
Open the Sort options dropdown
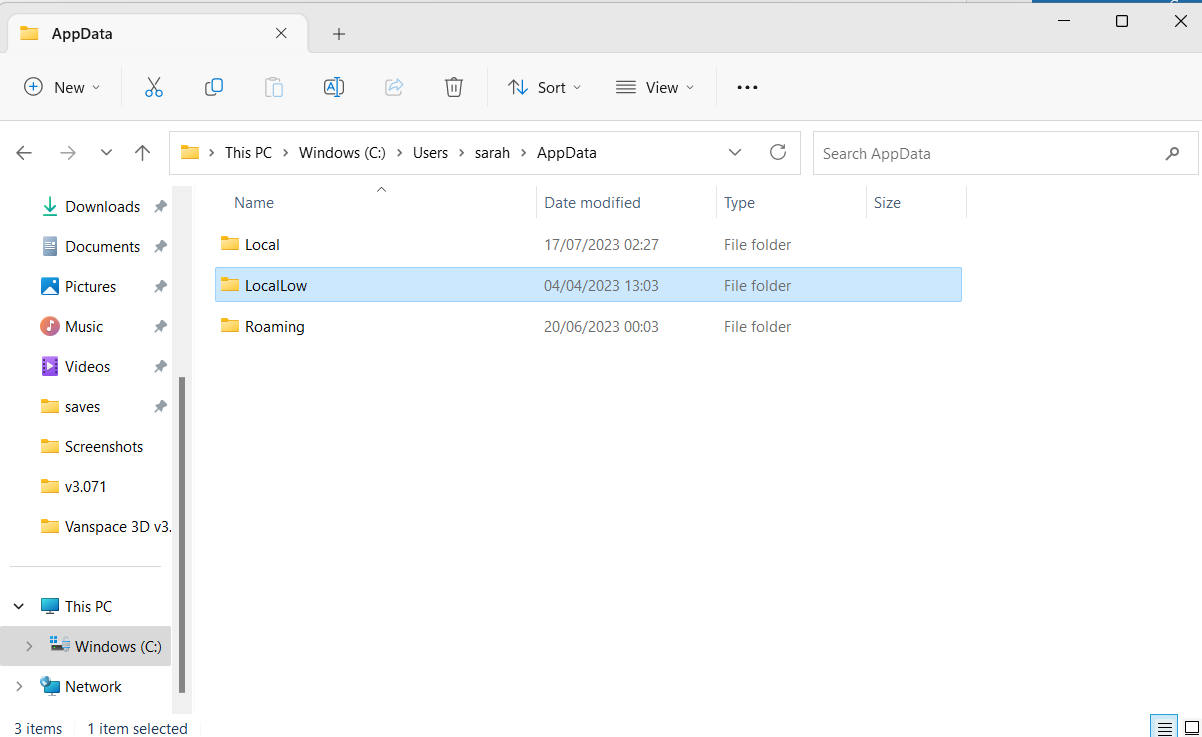[545, 88]
